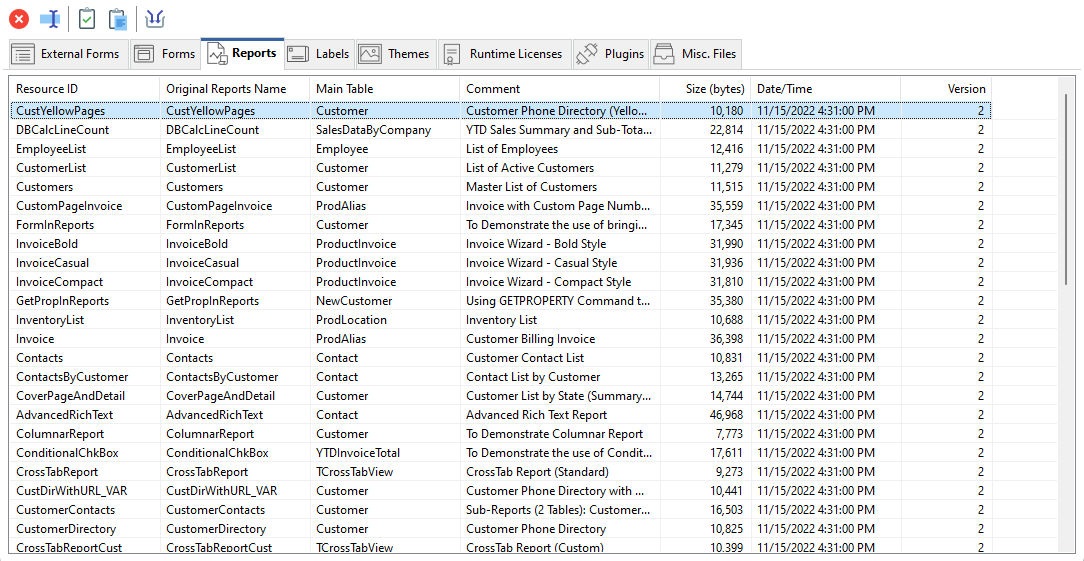Select GetPropInReports in Resource ID column
The width and height of the screenshot is (1084, 561).
tap(62, 301)
